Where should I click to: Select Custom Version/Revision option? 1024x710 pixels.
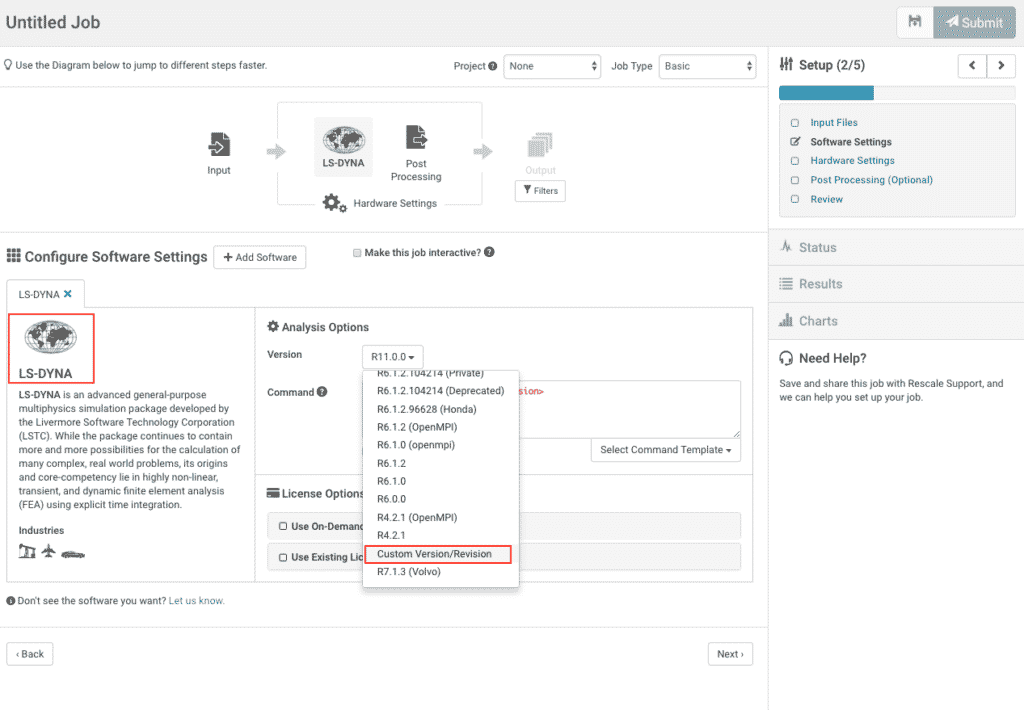point(438,554)
